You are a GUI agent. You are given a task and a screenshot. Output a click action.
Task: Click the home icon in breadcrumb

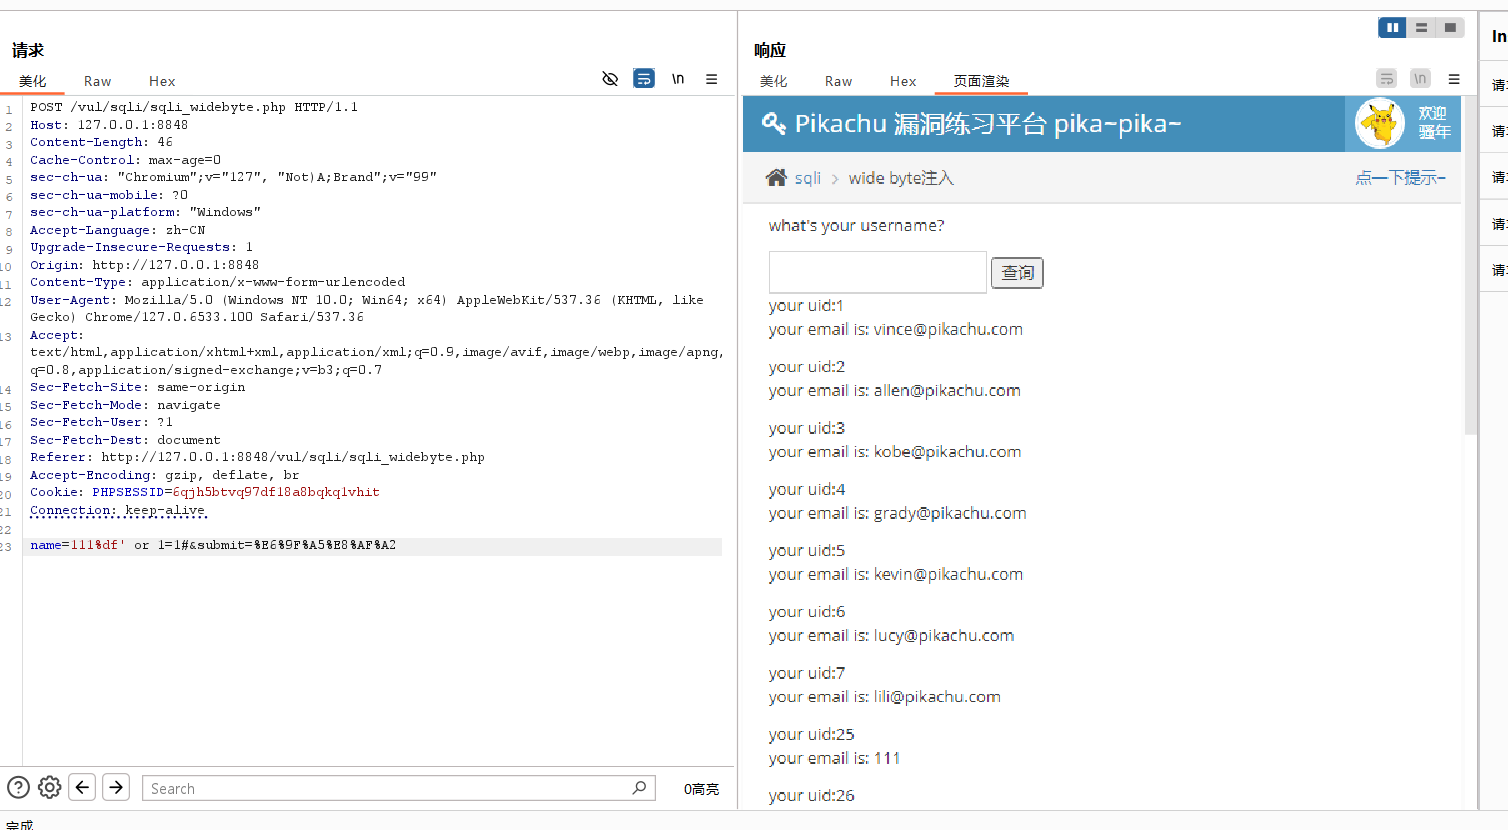[776, 178]
